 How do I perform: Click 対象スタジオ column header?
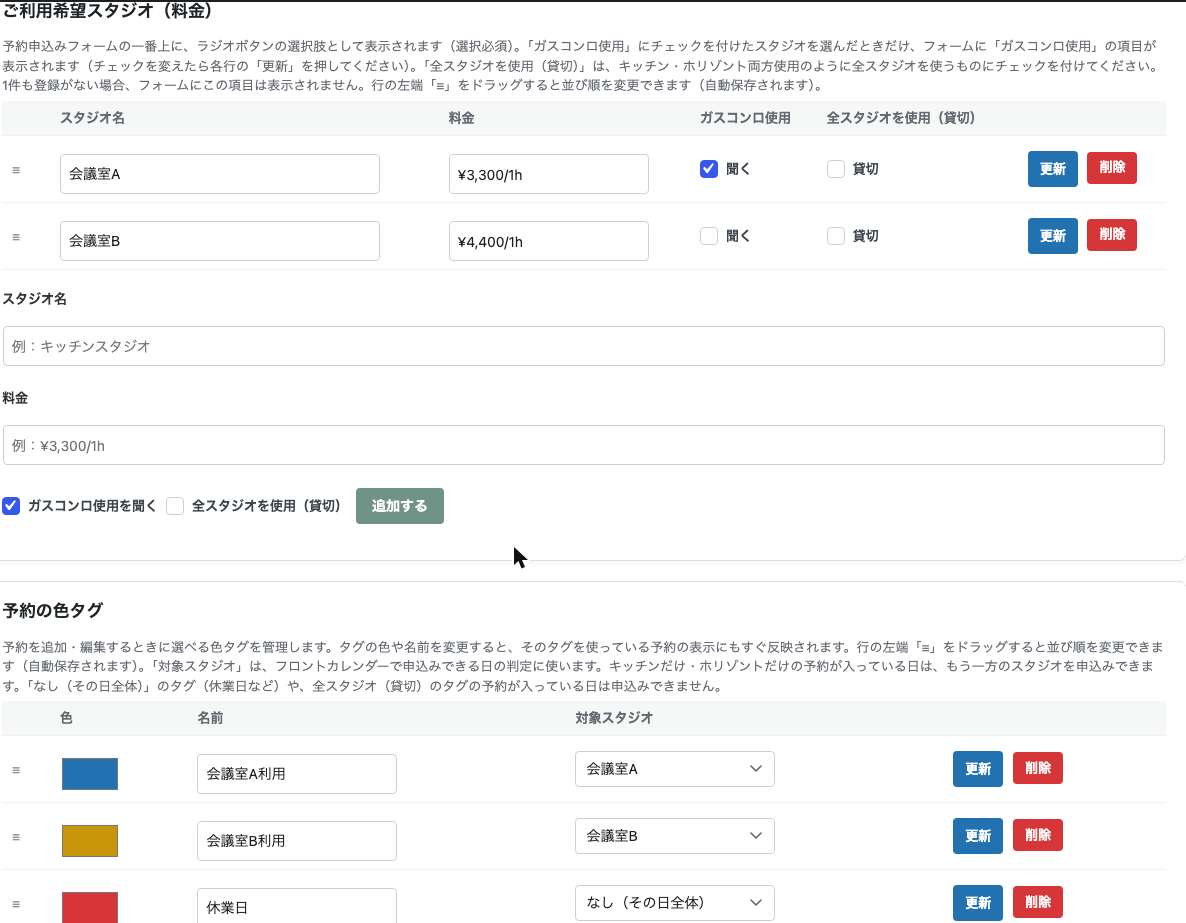tap(614, 718)
